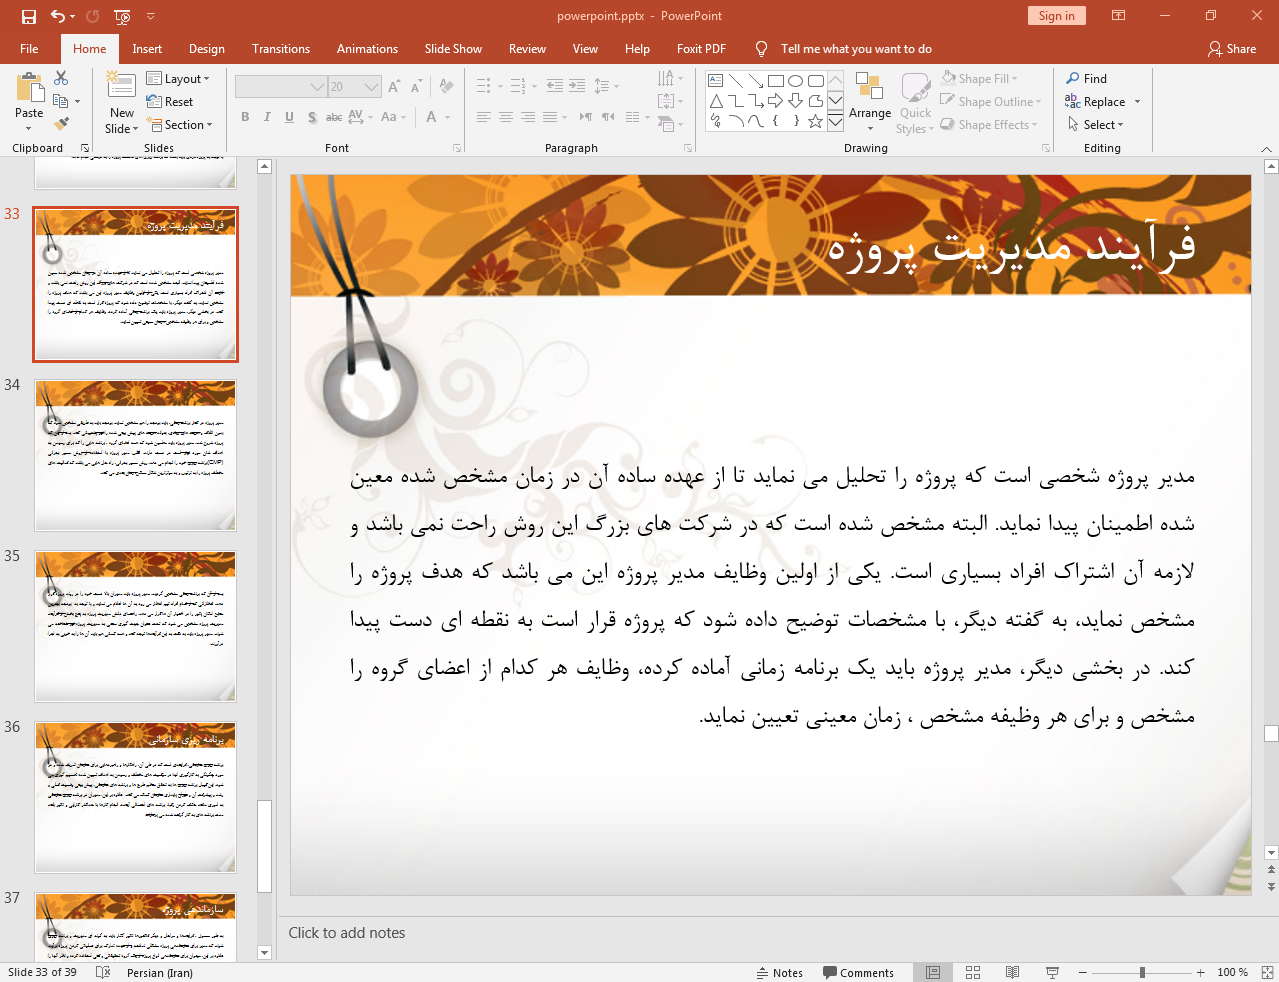
Task: Click the Share button
Action: pyautogui.click(x=1232, y=49)
